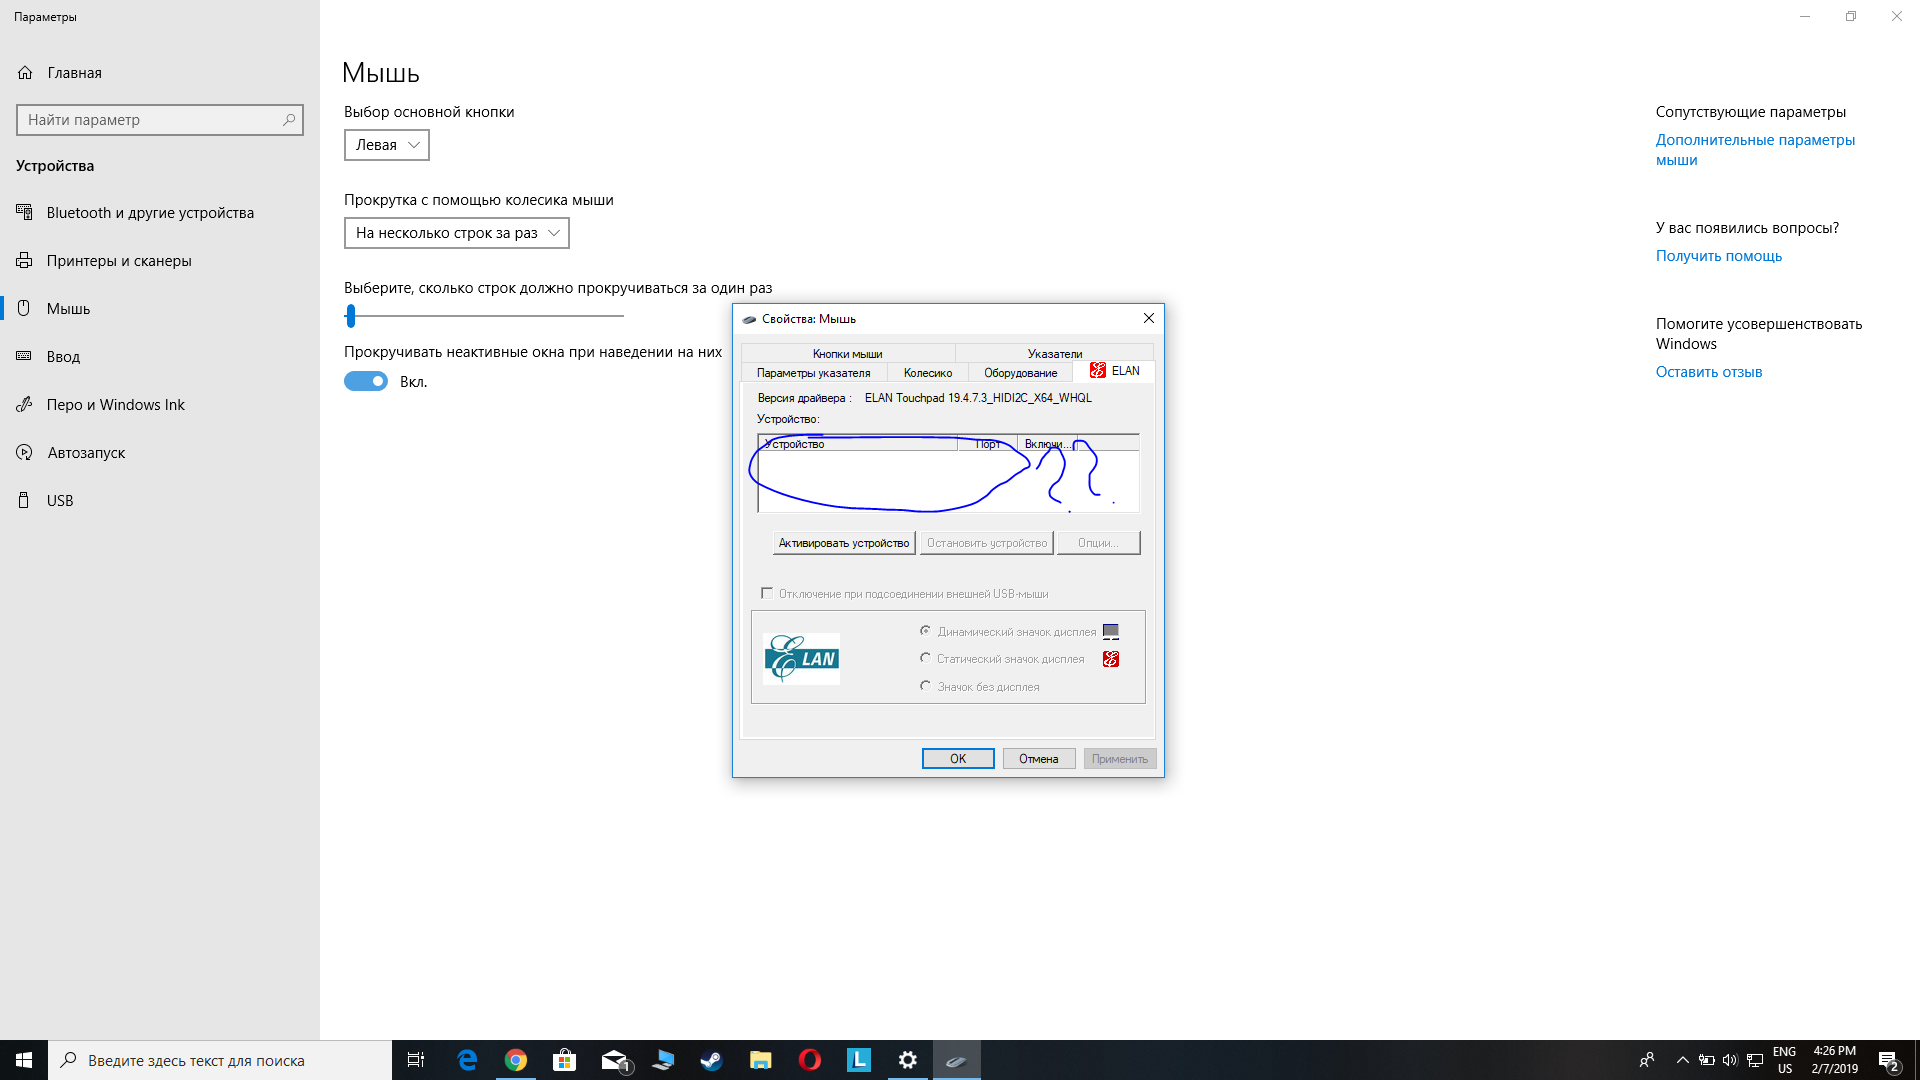Open the Mail app with notification badge
This screenshot has width=1920, height=1080.
tap(613, 1059)
